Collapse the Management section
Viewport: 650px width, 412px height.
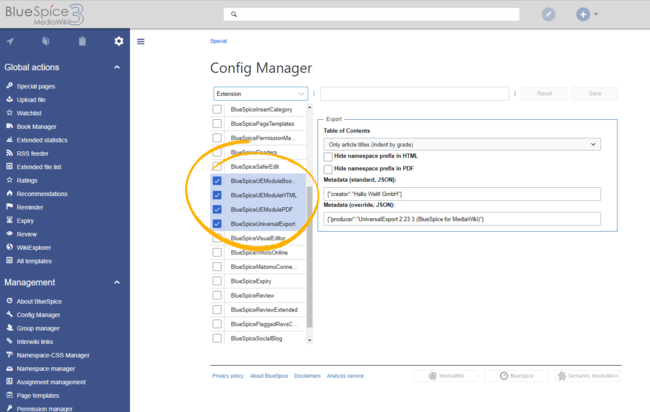pyautogui.click(x=117, y=282)
